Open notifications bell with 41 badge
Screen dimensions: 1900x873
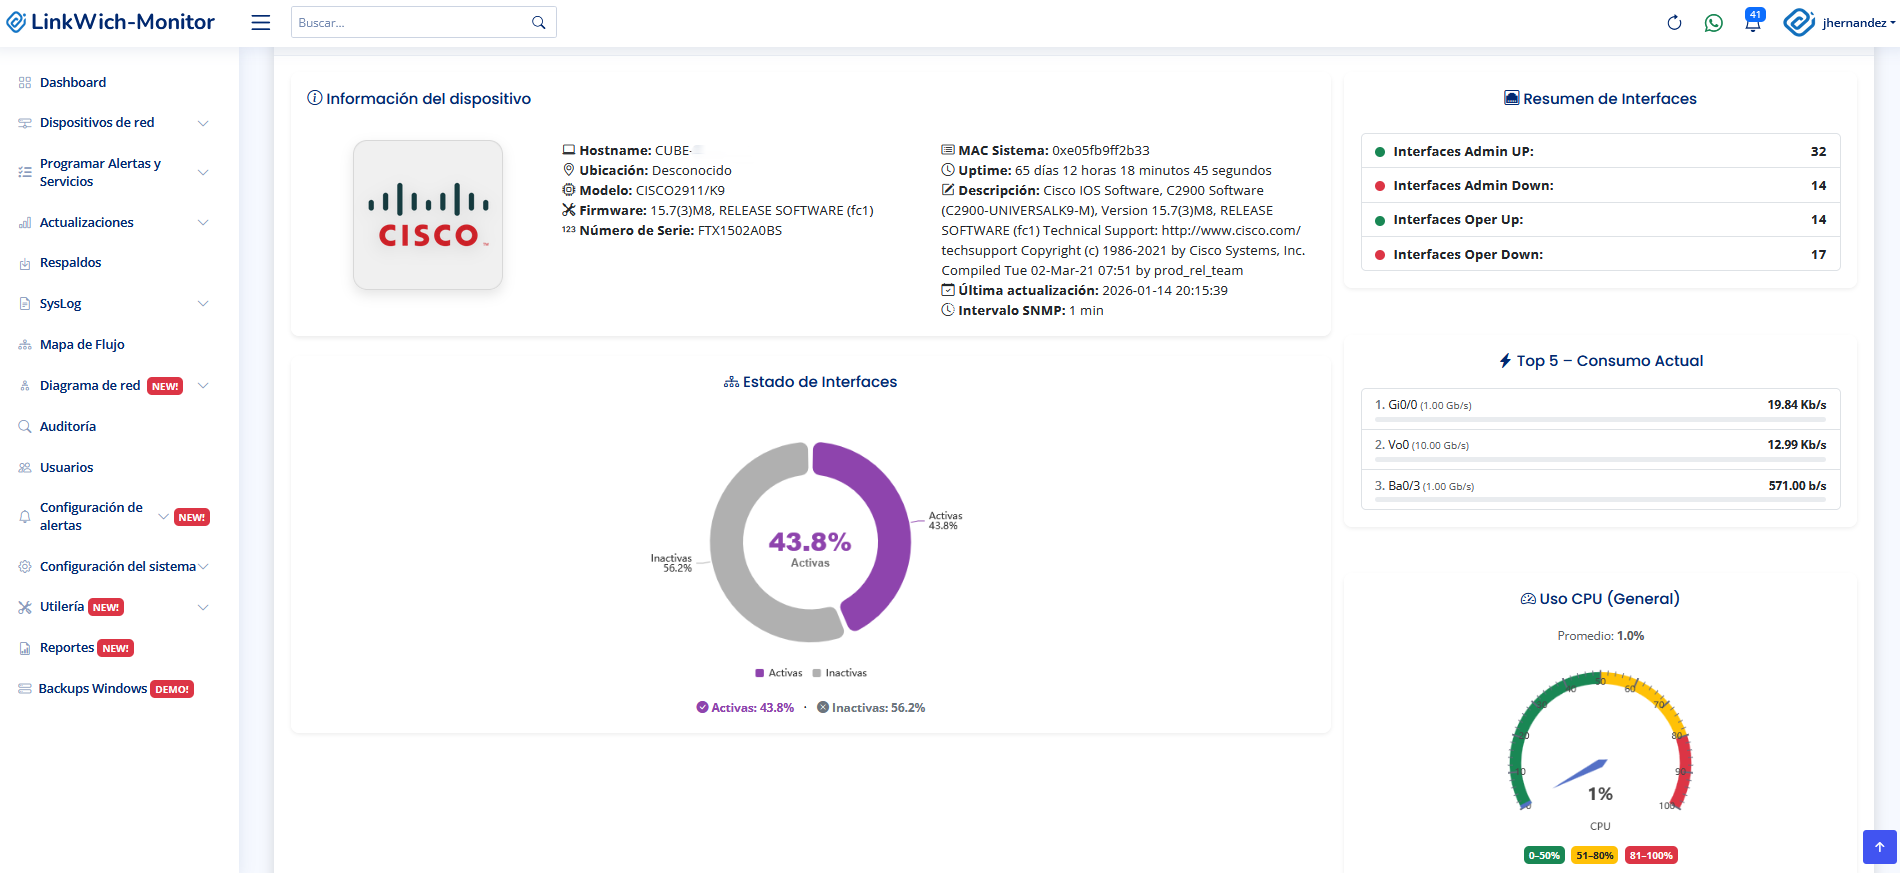[1753, 23]
